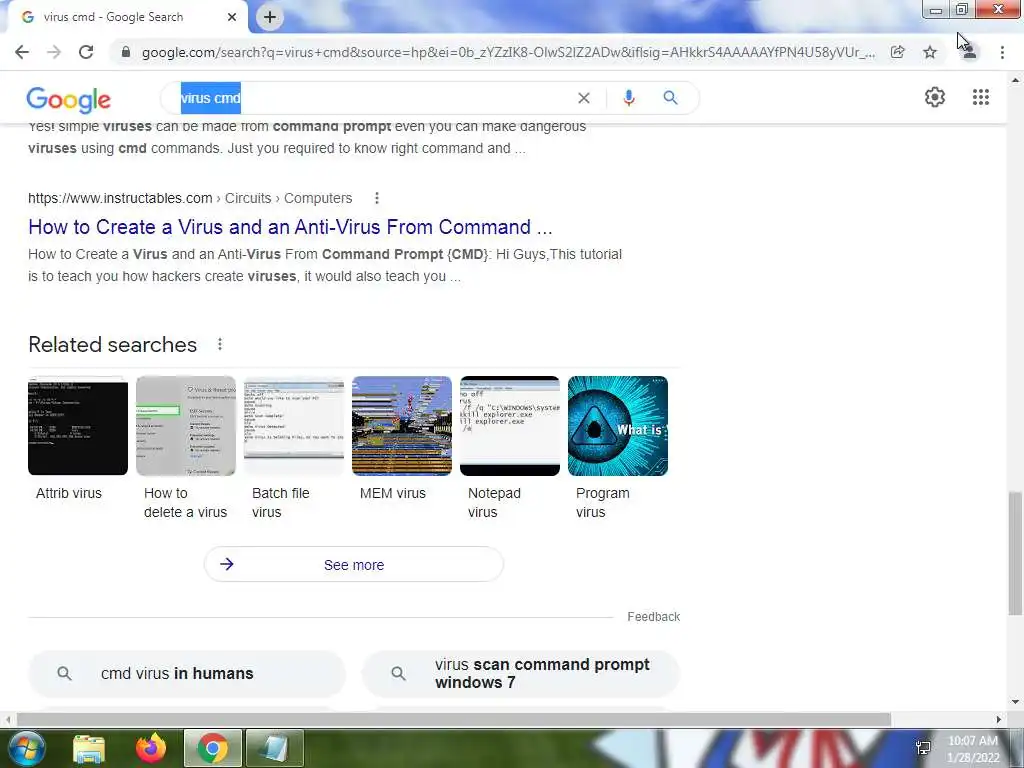1024x768 pixels.
Task: Expand related searches with See more
Action: [353, 565]
